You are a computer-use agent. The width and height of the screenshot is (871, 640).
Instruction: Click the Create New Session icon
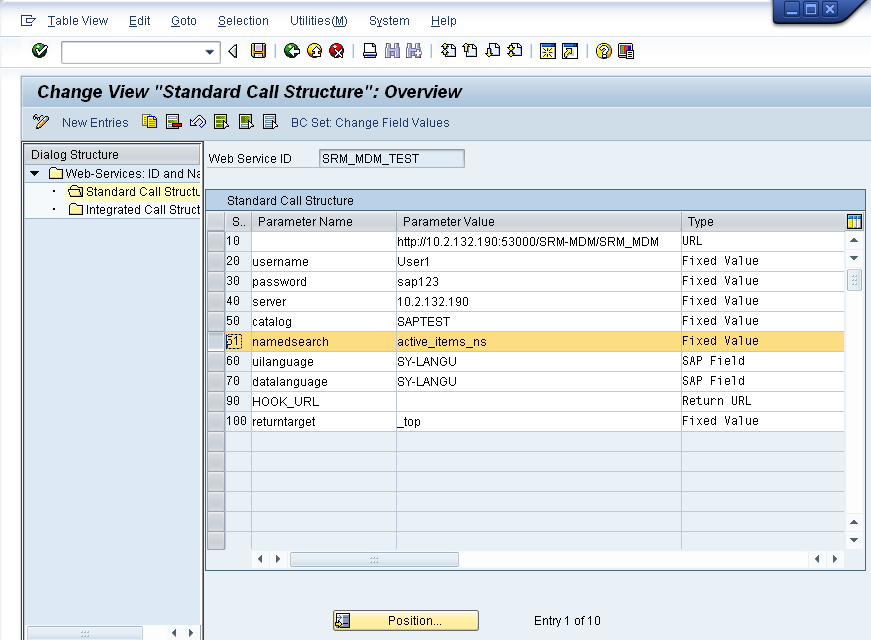pyautogui.click(x=548, y=51)
